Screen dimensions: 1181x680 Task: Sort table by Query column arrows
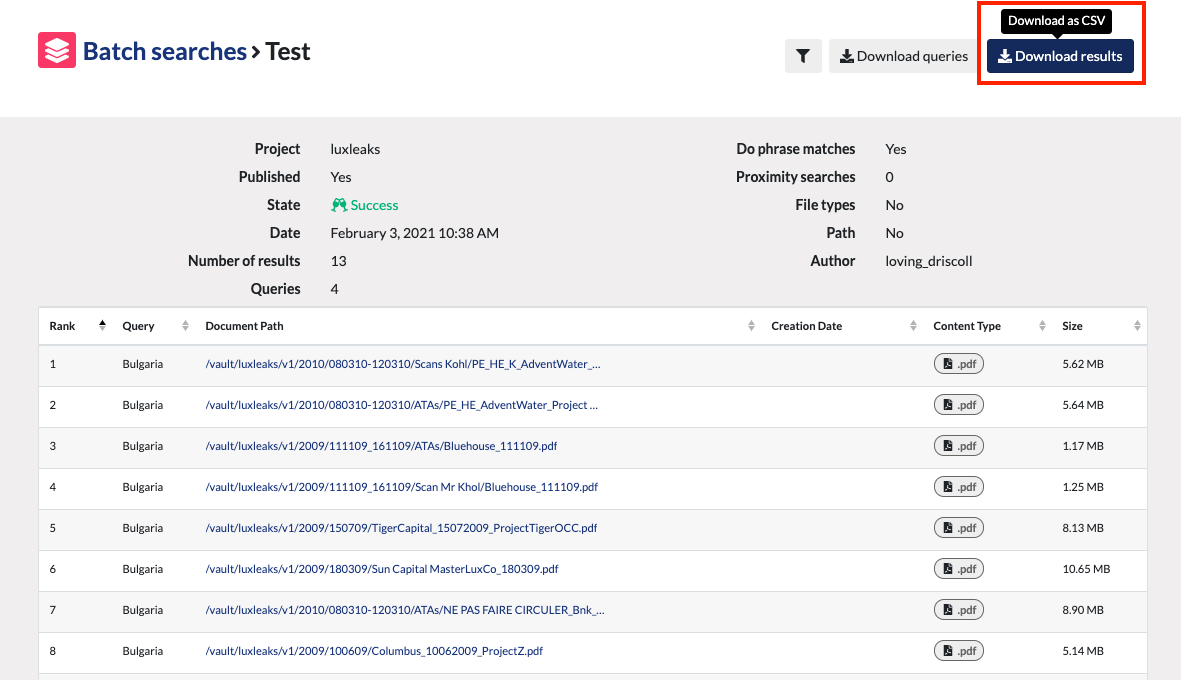click(185, 326)
